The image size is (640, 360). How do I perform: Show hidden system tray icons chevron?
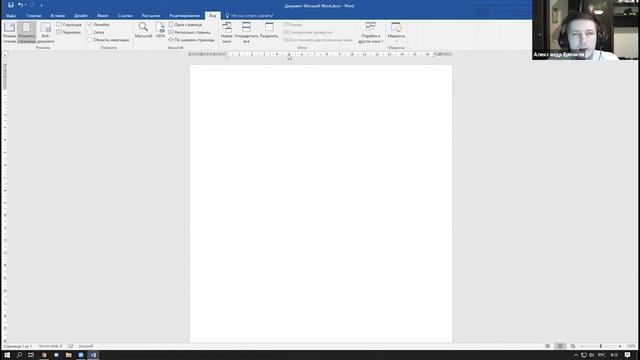pyautogui.click(x=576, y=355)
